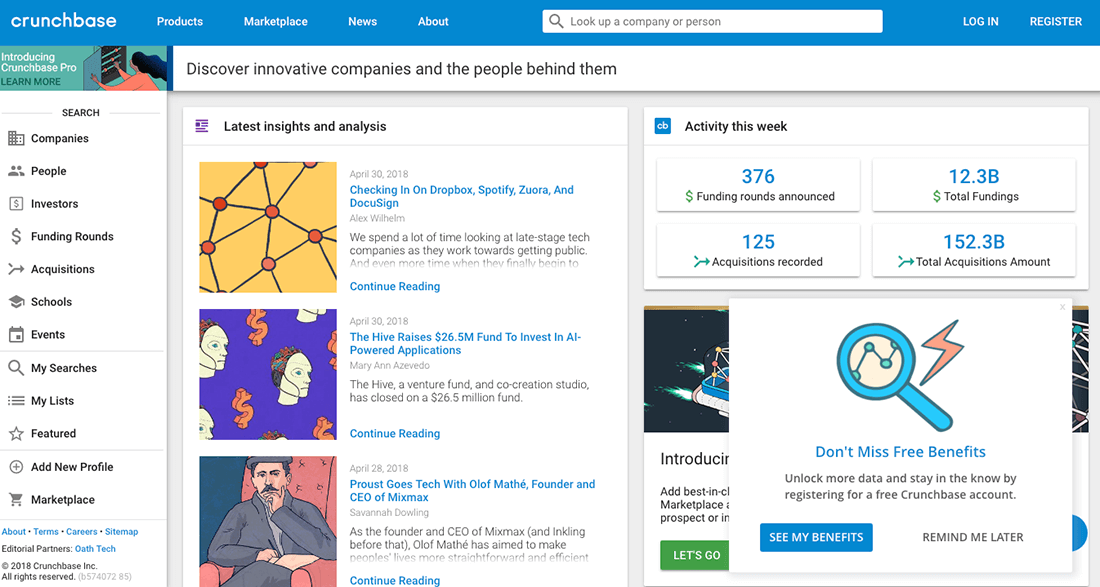Click the People icon in sidebar
This screenshot has height=587, width=1100.
[16, 170]
